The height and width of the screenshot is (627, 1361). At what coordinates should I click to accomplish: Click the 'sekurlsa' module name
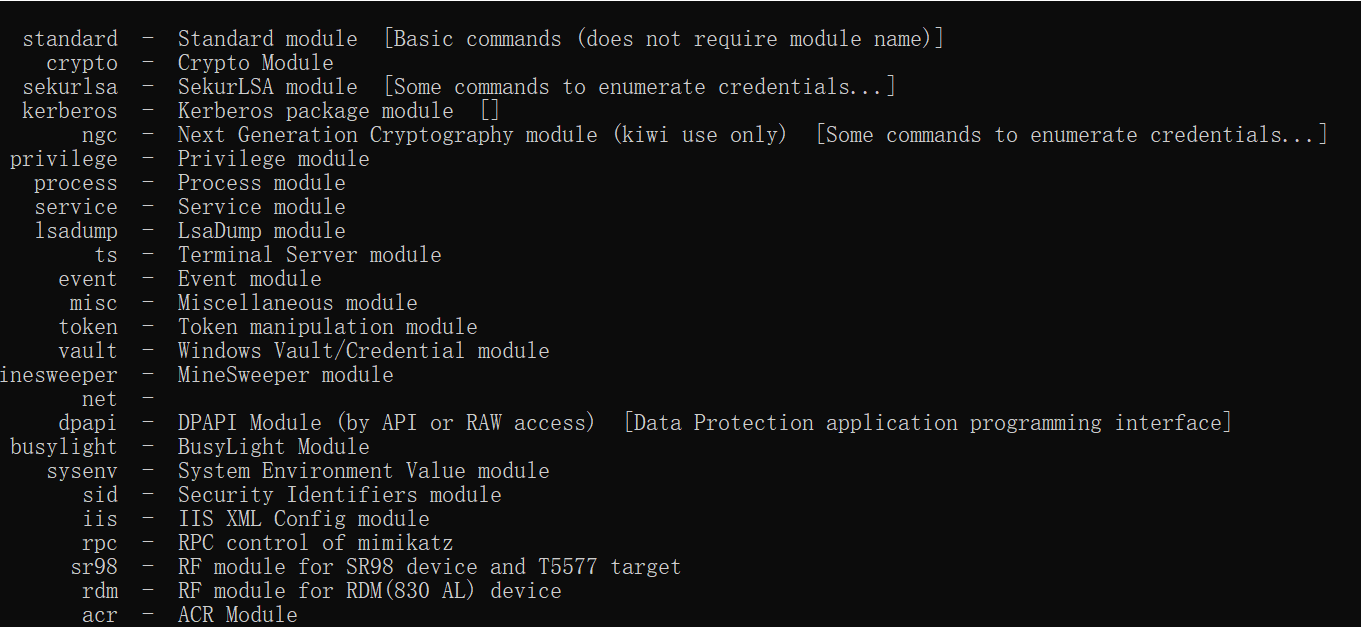(70, 87)
